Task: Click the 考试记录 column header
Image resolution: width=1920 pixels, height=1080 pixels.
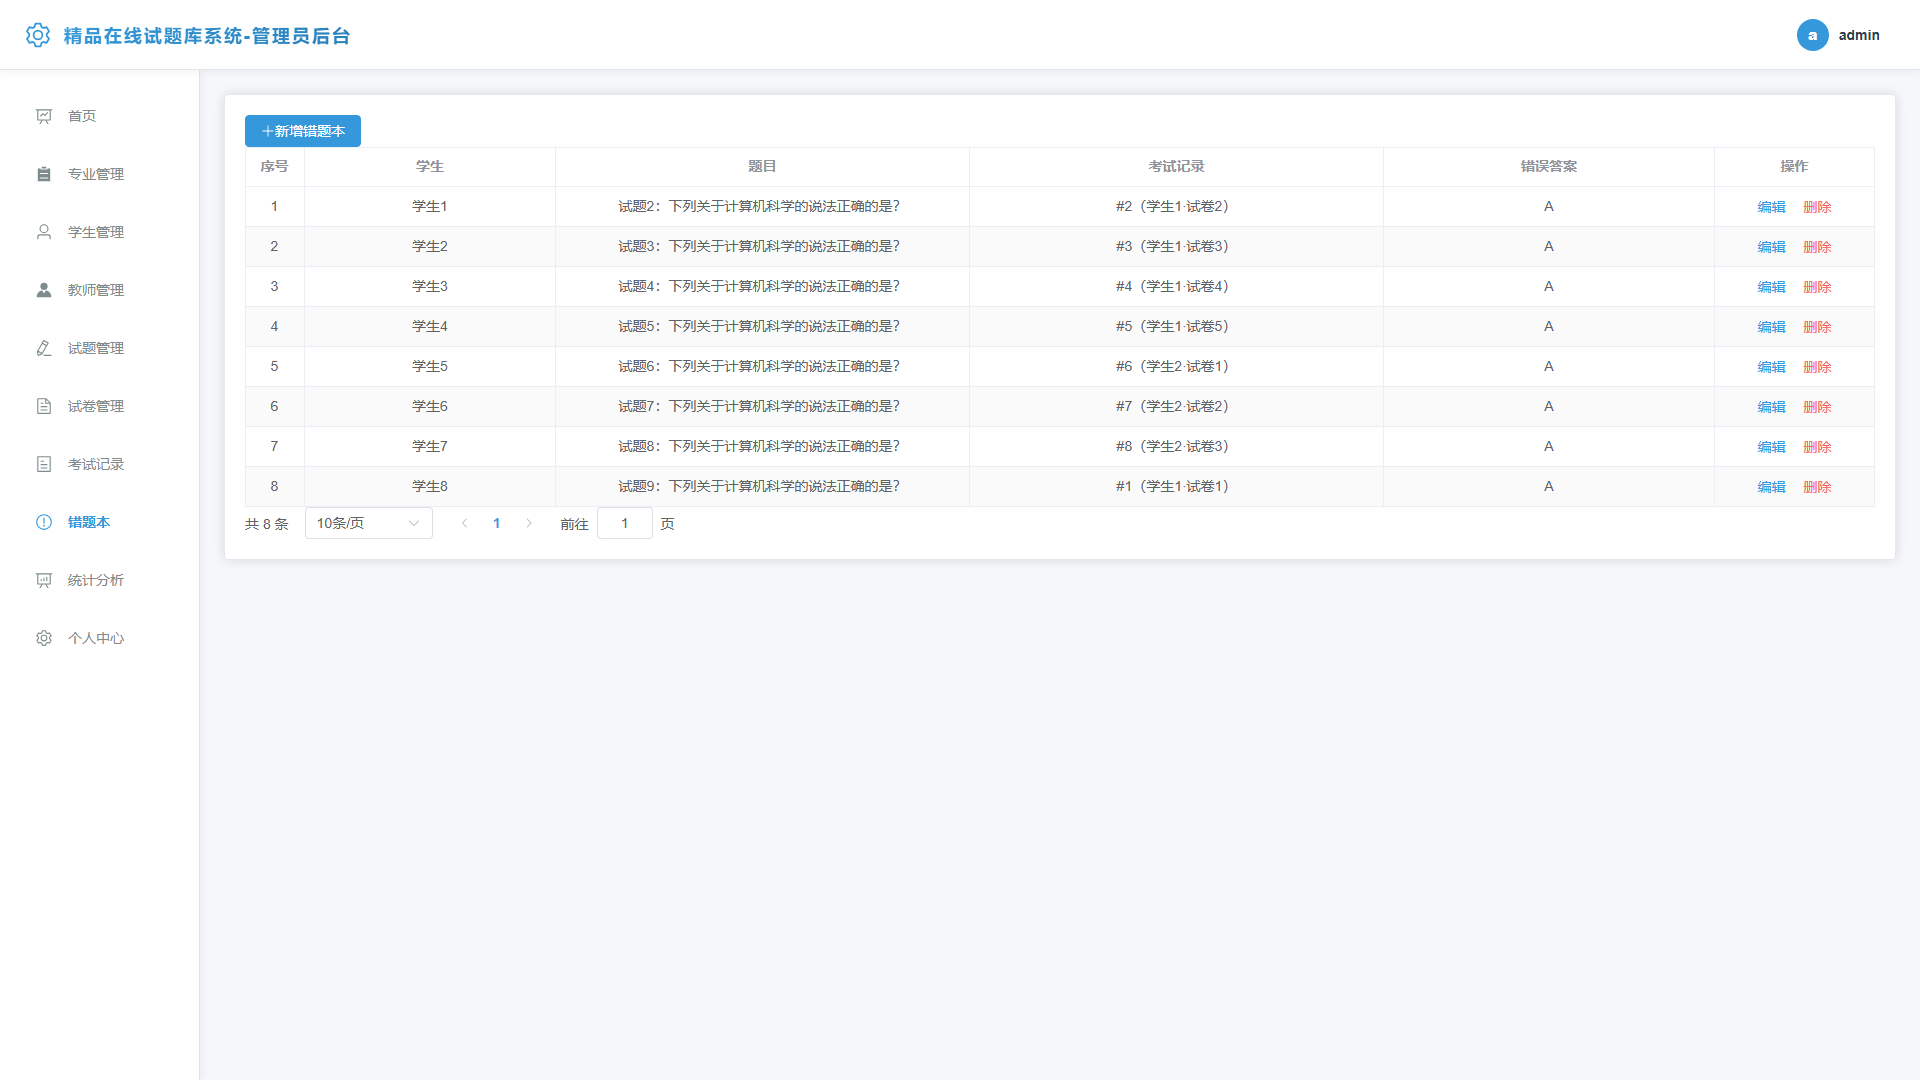Action: pyautogui.click(x=1176, y=166)
